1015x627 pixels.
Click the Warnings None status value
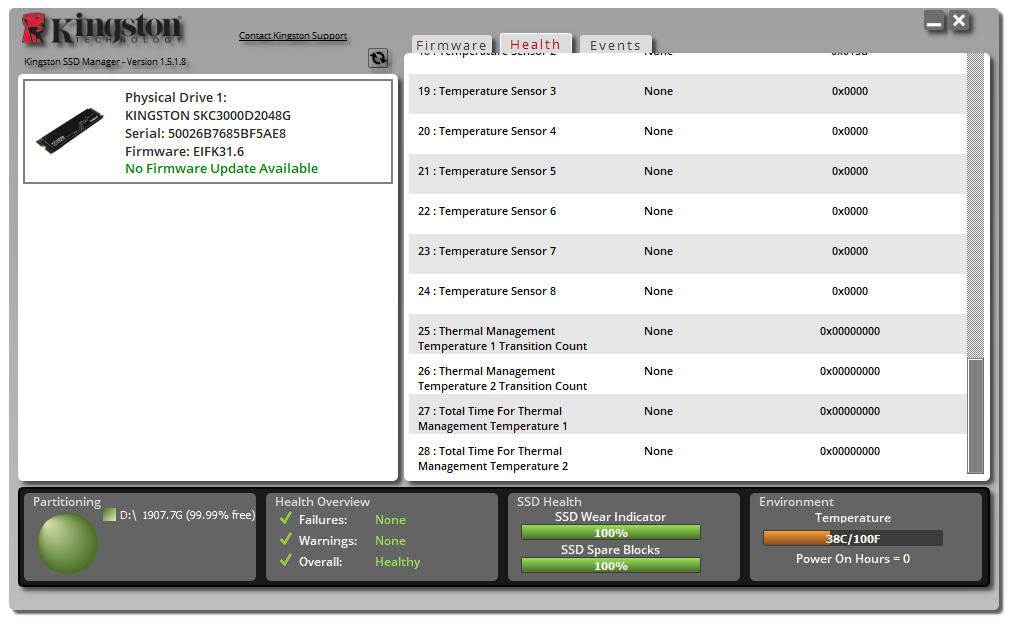tap(390, 540)
